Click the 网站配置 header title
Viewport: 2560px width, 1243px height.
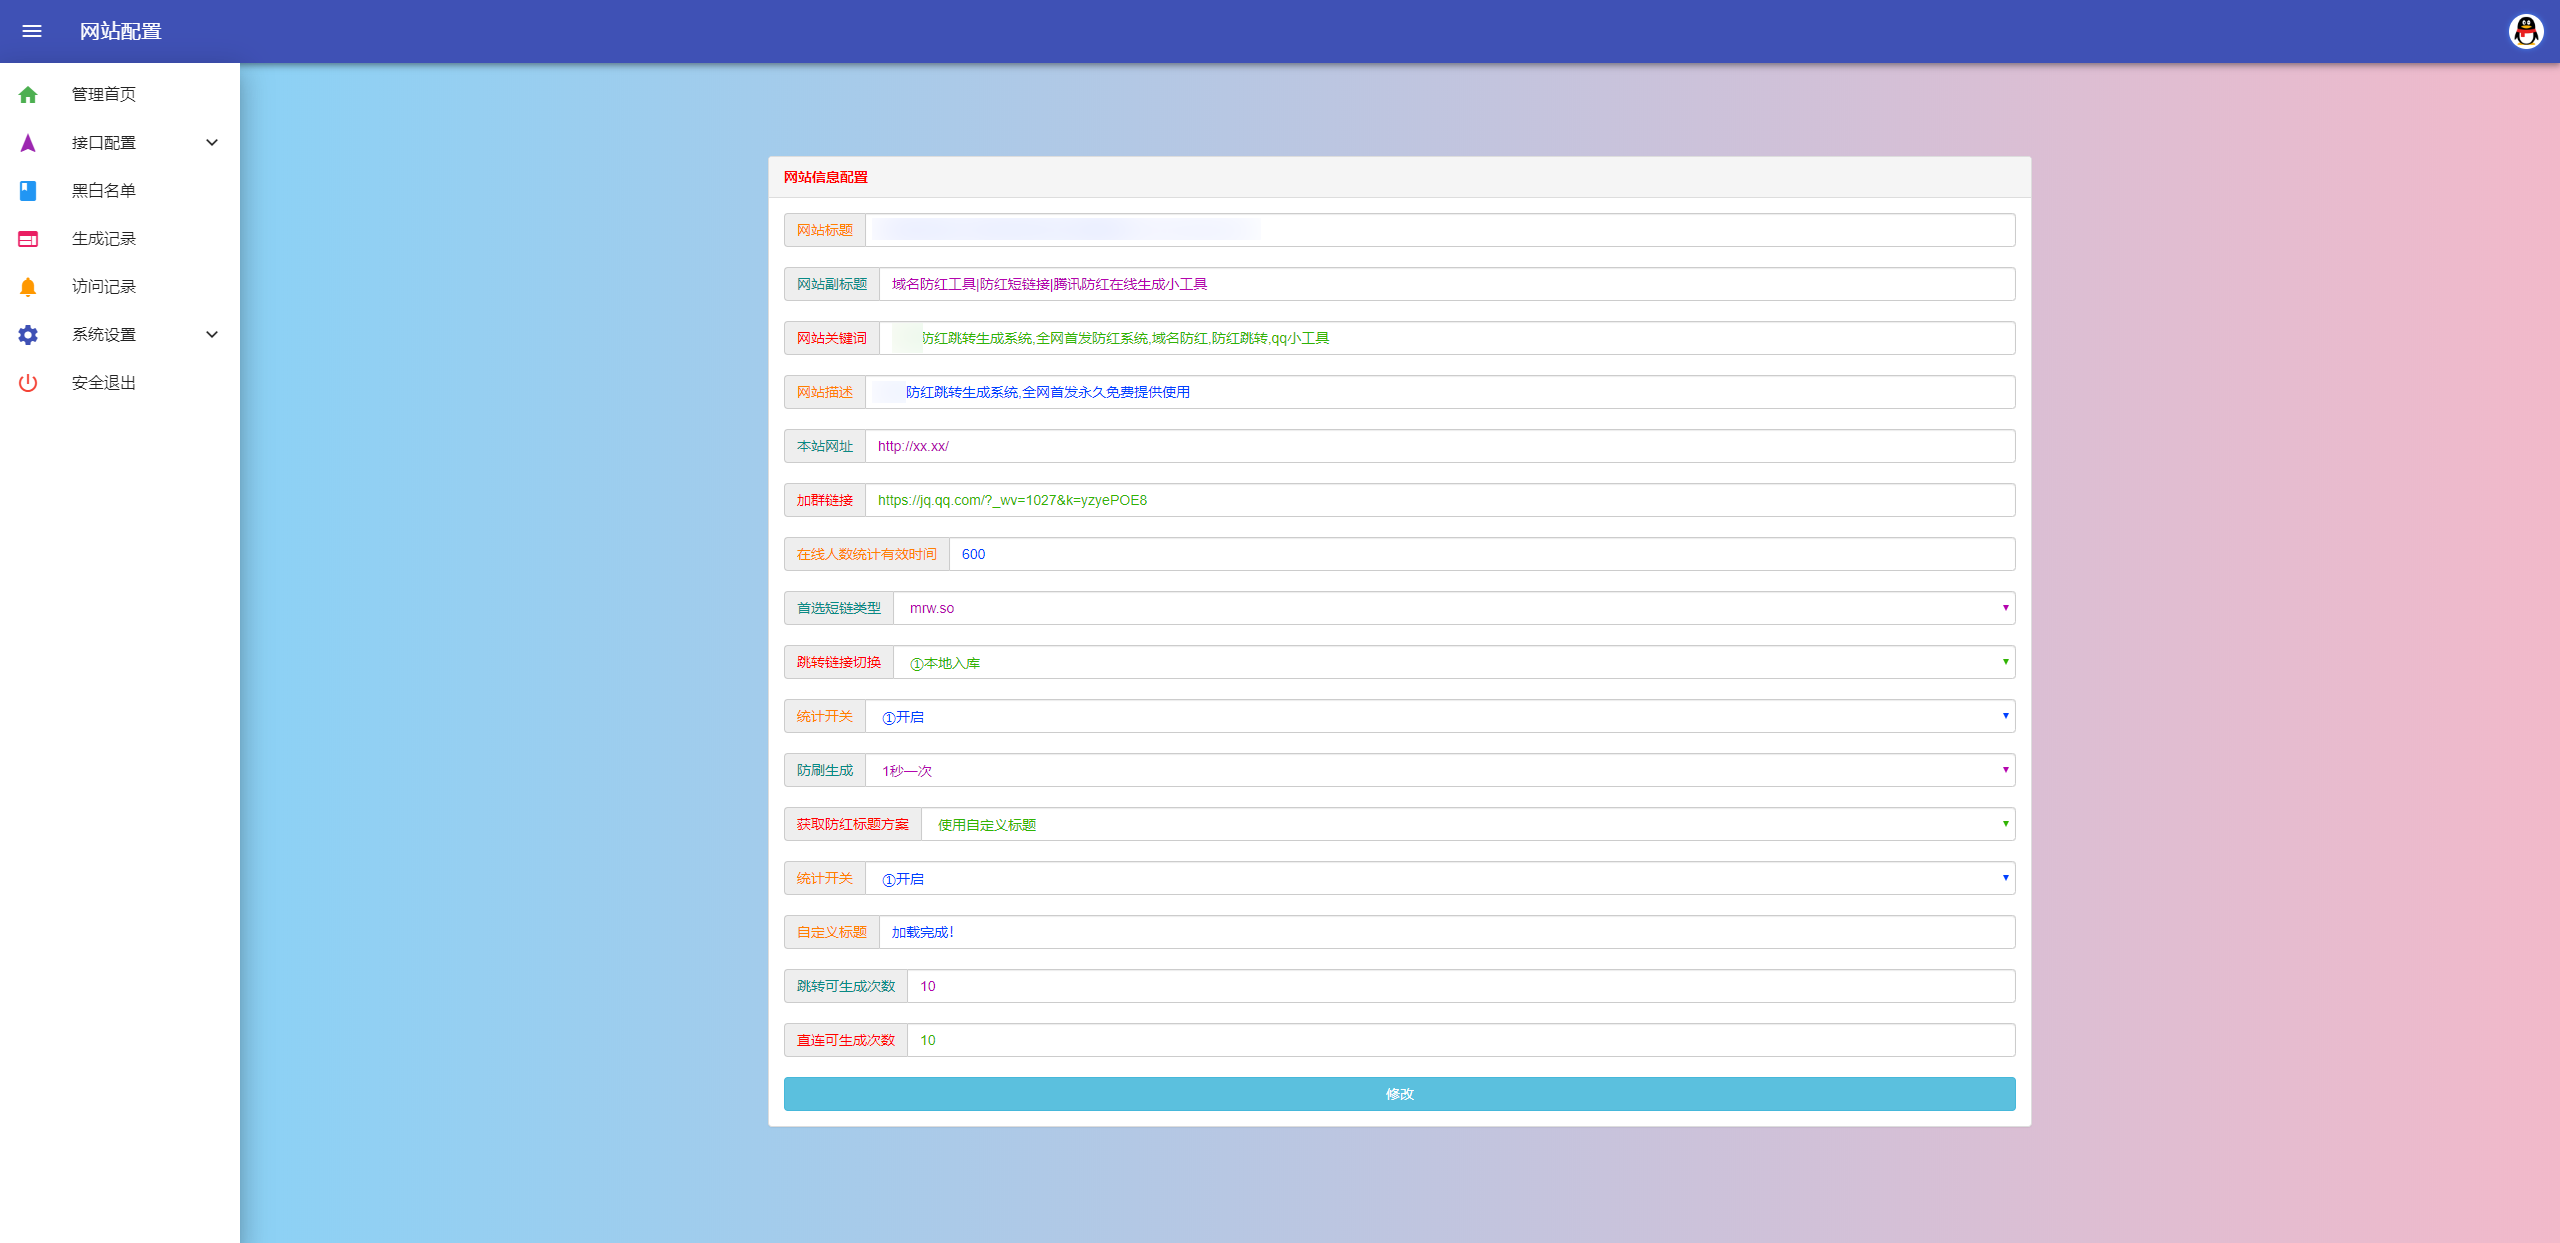tap(121, 31)
